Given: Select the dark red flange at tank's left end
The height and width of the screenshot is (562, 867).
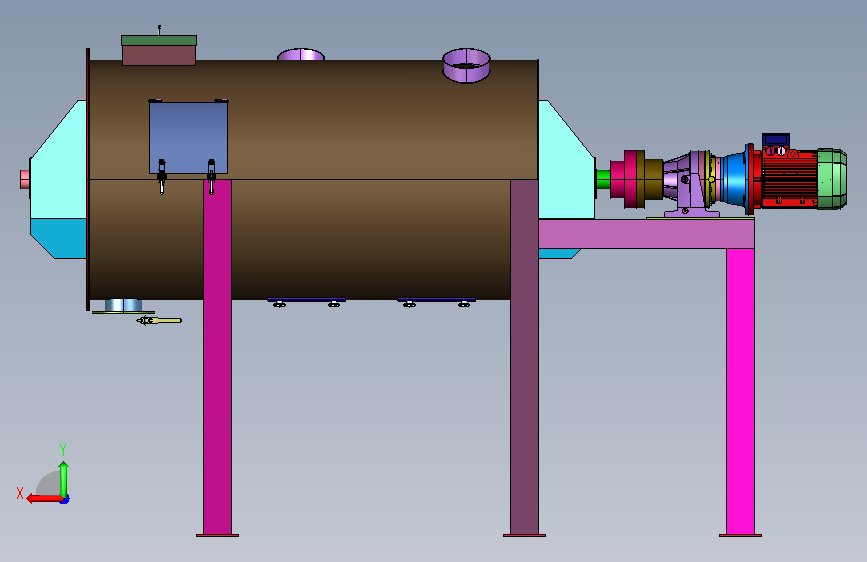Looking at the screenshot, I should [88, 179].
